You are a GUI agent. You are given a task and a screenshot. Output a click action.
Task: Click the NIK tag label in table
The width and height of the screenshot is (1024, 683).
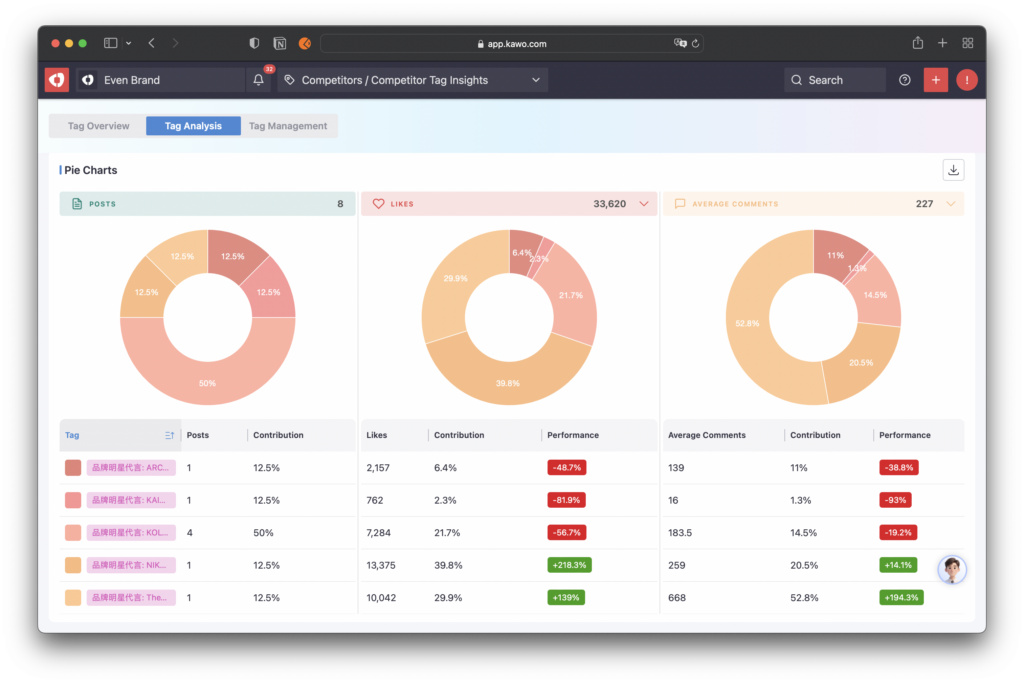(x=131, y=565)
